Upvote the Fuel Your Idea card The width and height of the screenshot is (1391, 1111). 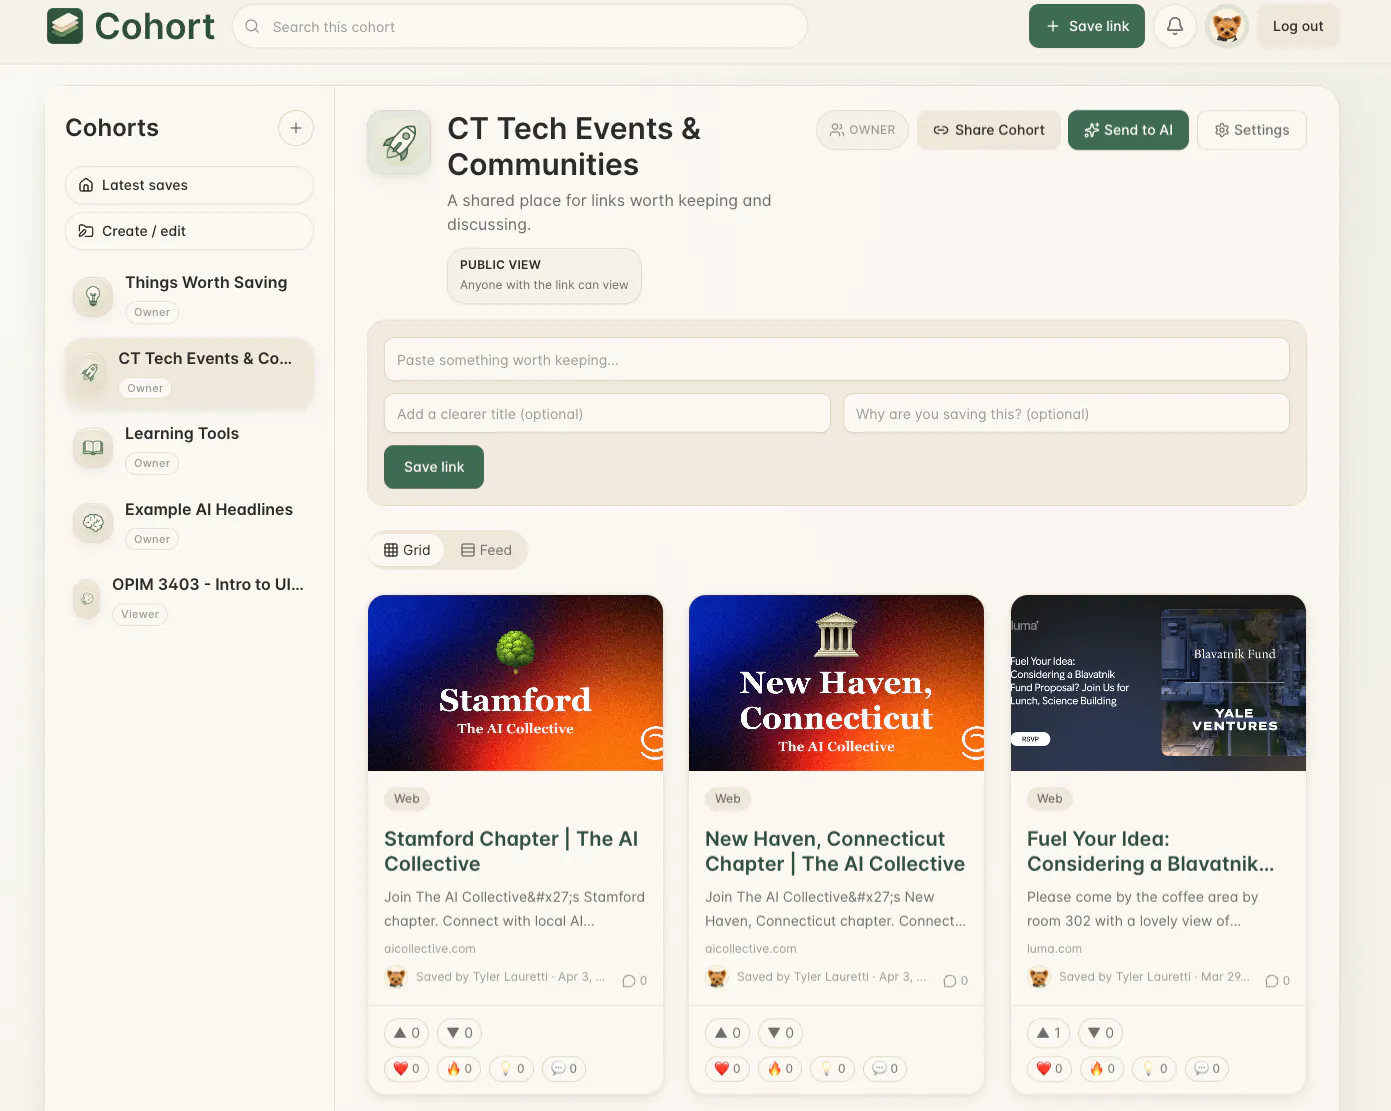(1049, 1033)
